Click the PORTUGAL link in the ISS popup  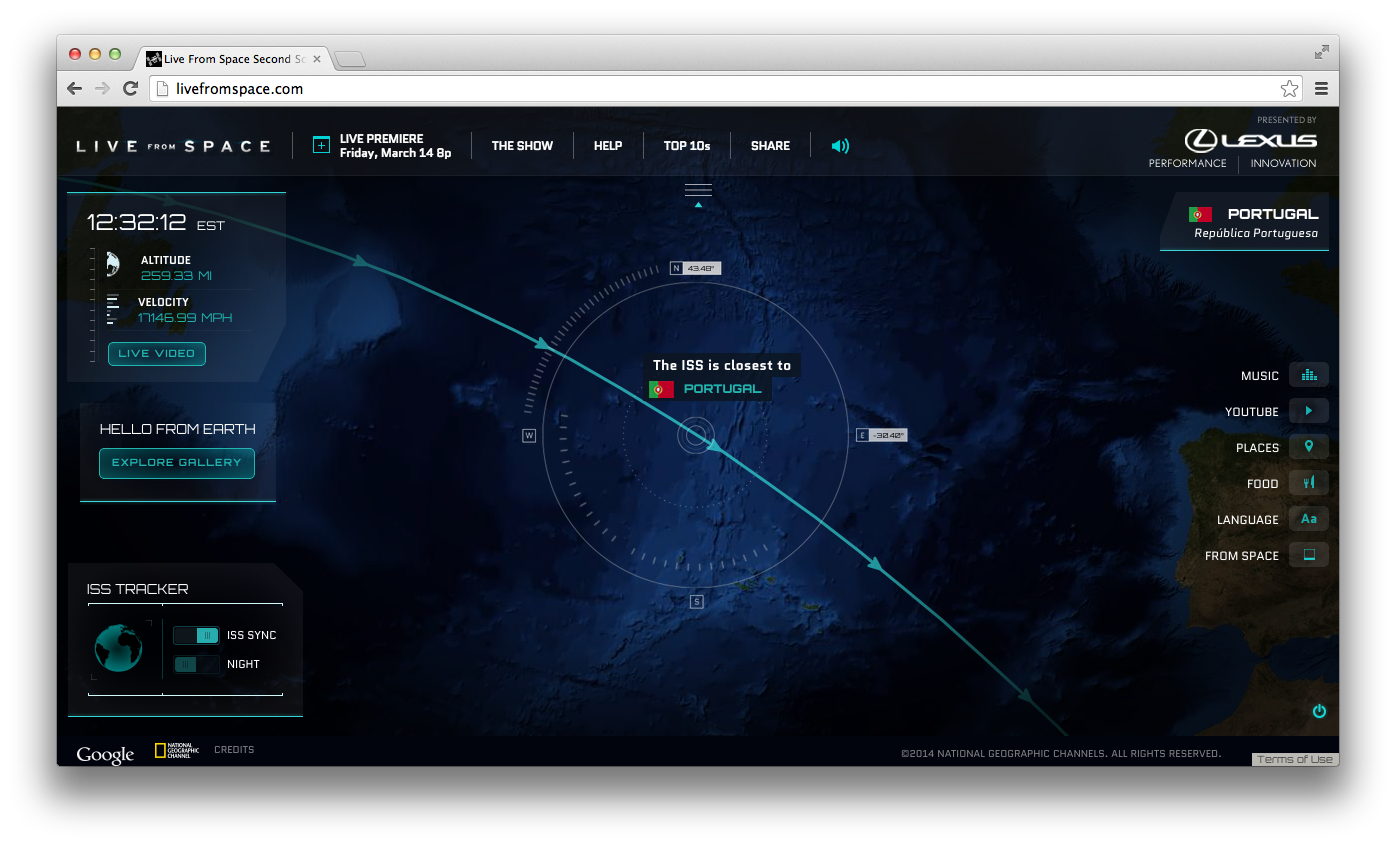pos(722,389)
